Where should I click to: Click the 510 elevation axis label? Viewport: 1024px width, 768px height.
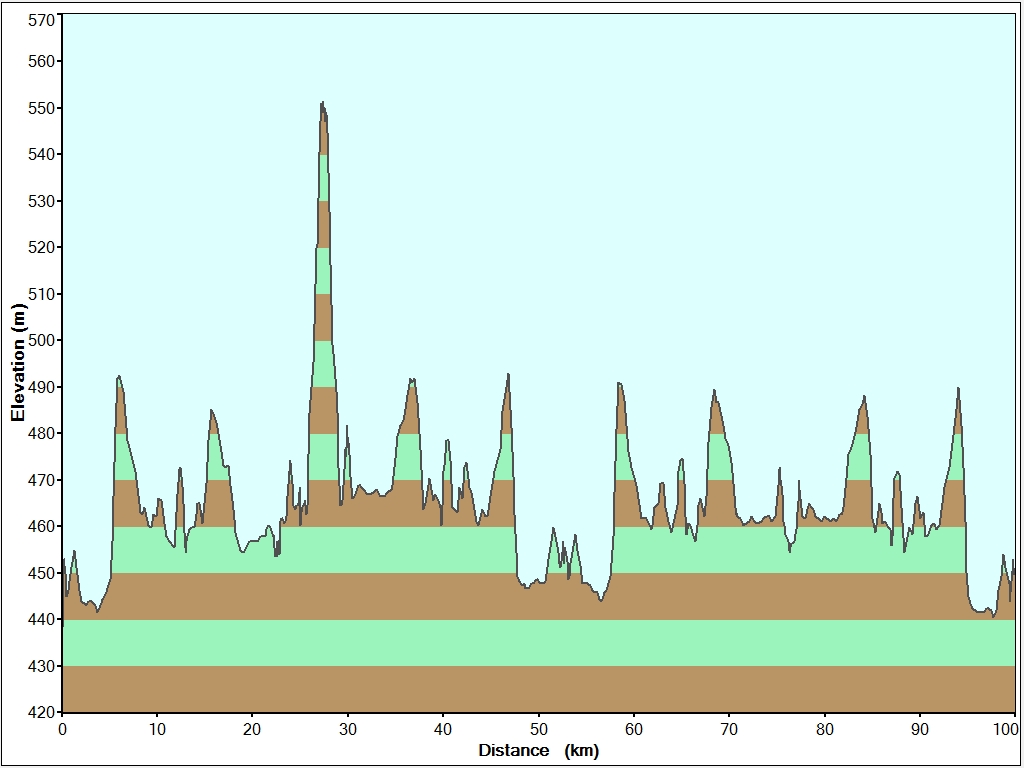[41, 294]
